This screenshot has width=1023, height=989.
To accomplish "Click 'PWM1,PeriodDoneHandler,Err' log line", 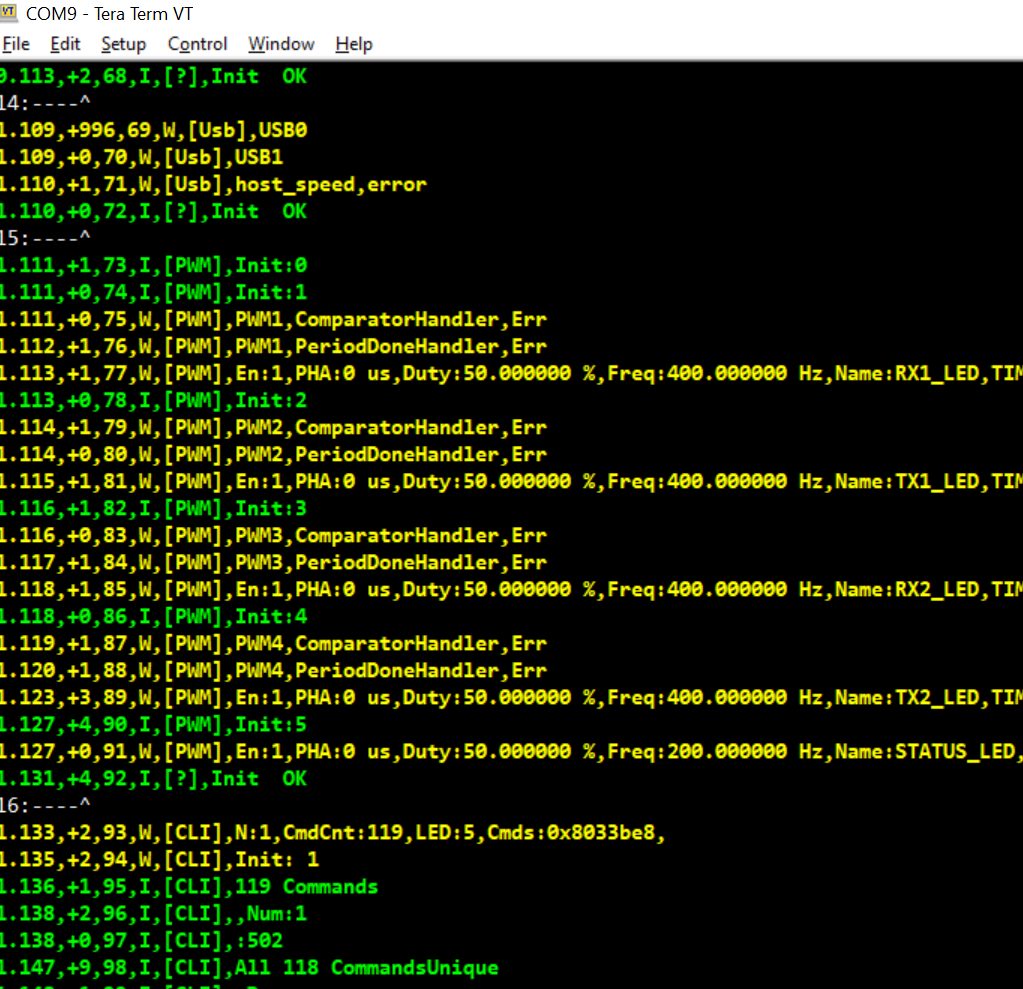I will 273,346.
